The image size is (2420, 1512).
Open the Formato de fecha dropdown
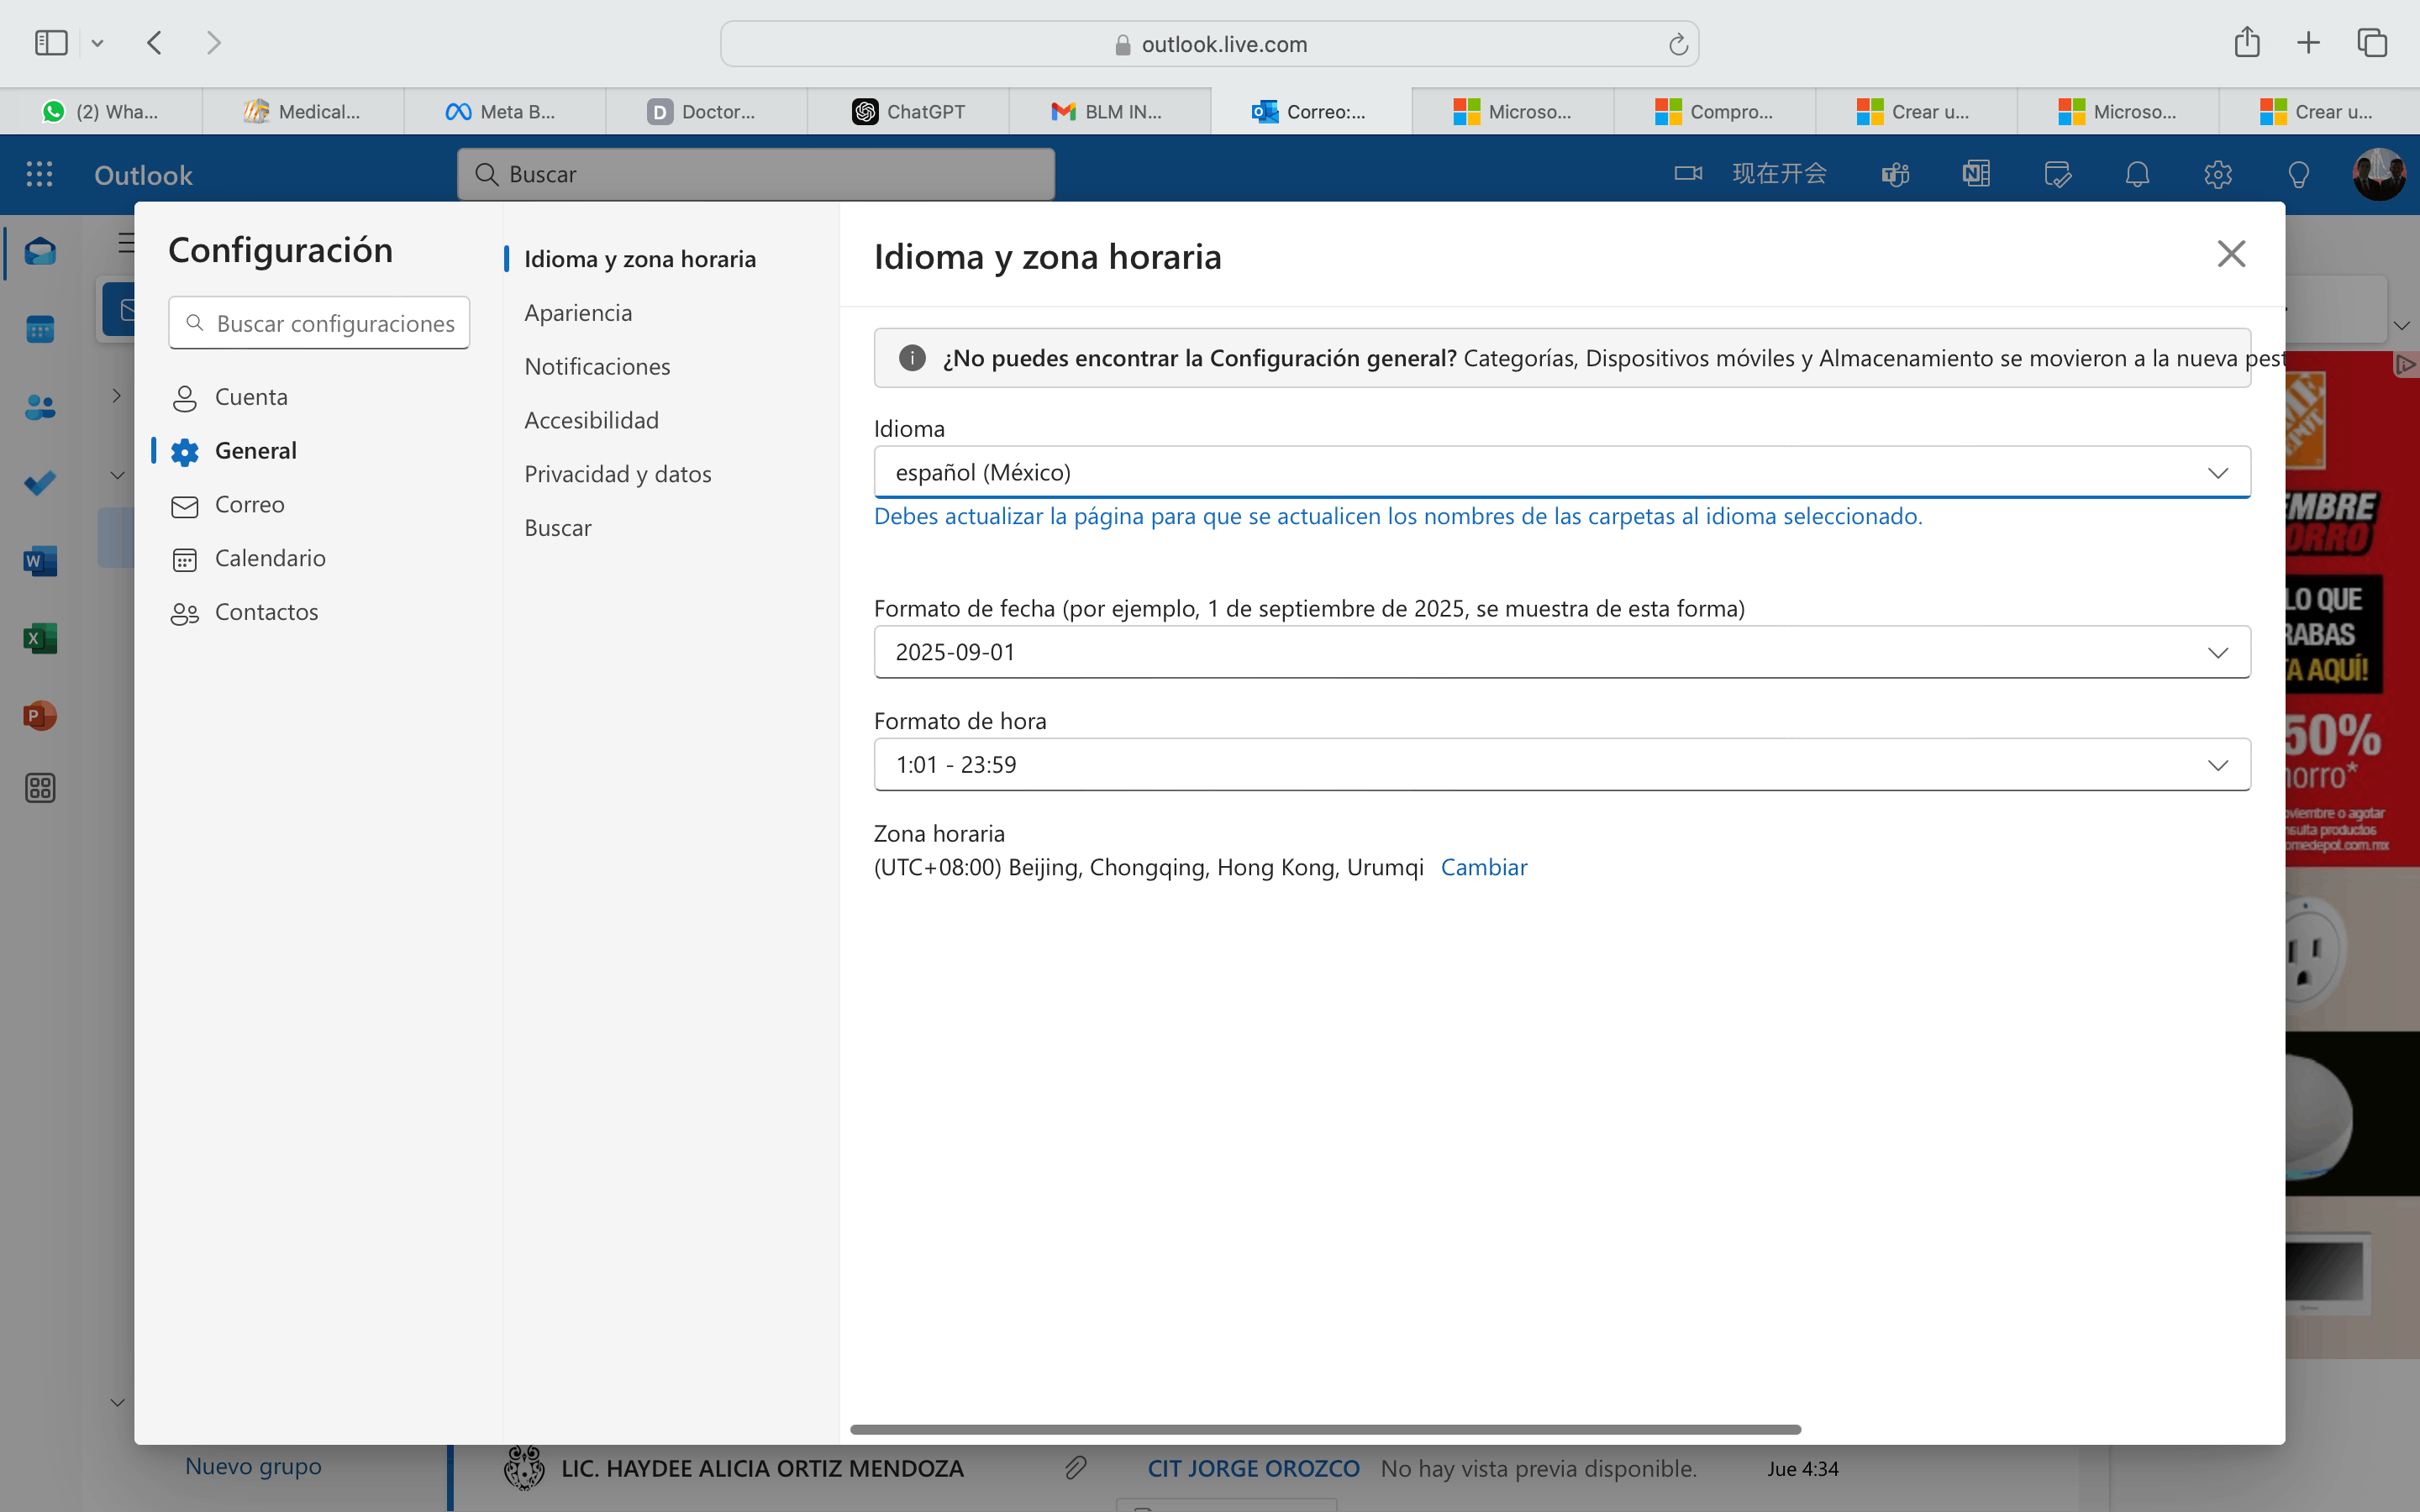click(x=1561, y=652)
